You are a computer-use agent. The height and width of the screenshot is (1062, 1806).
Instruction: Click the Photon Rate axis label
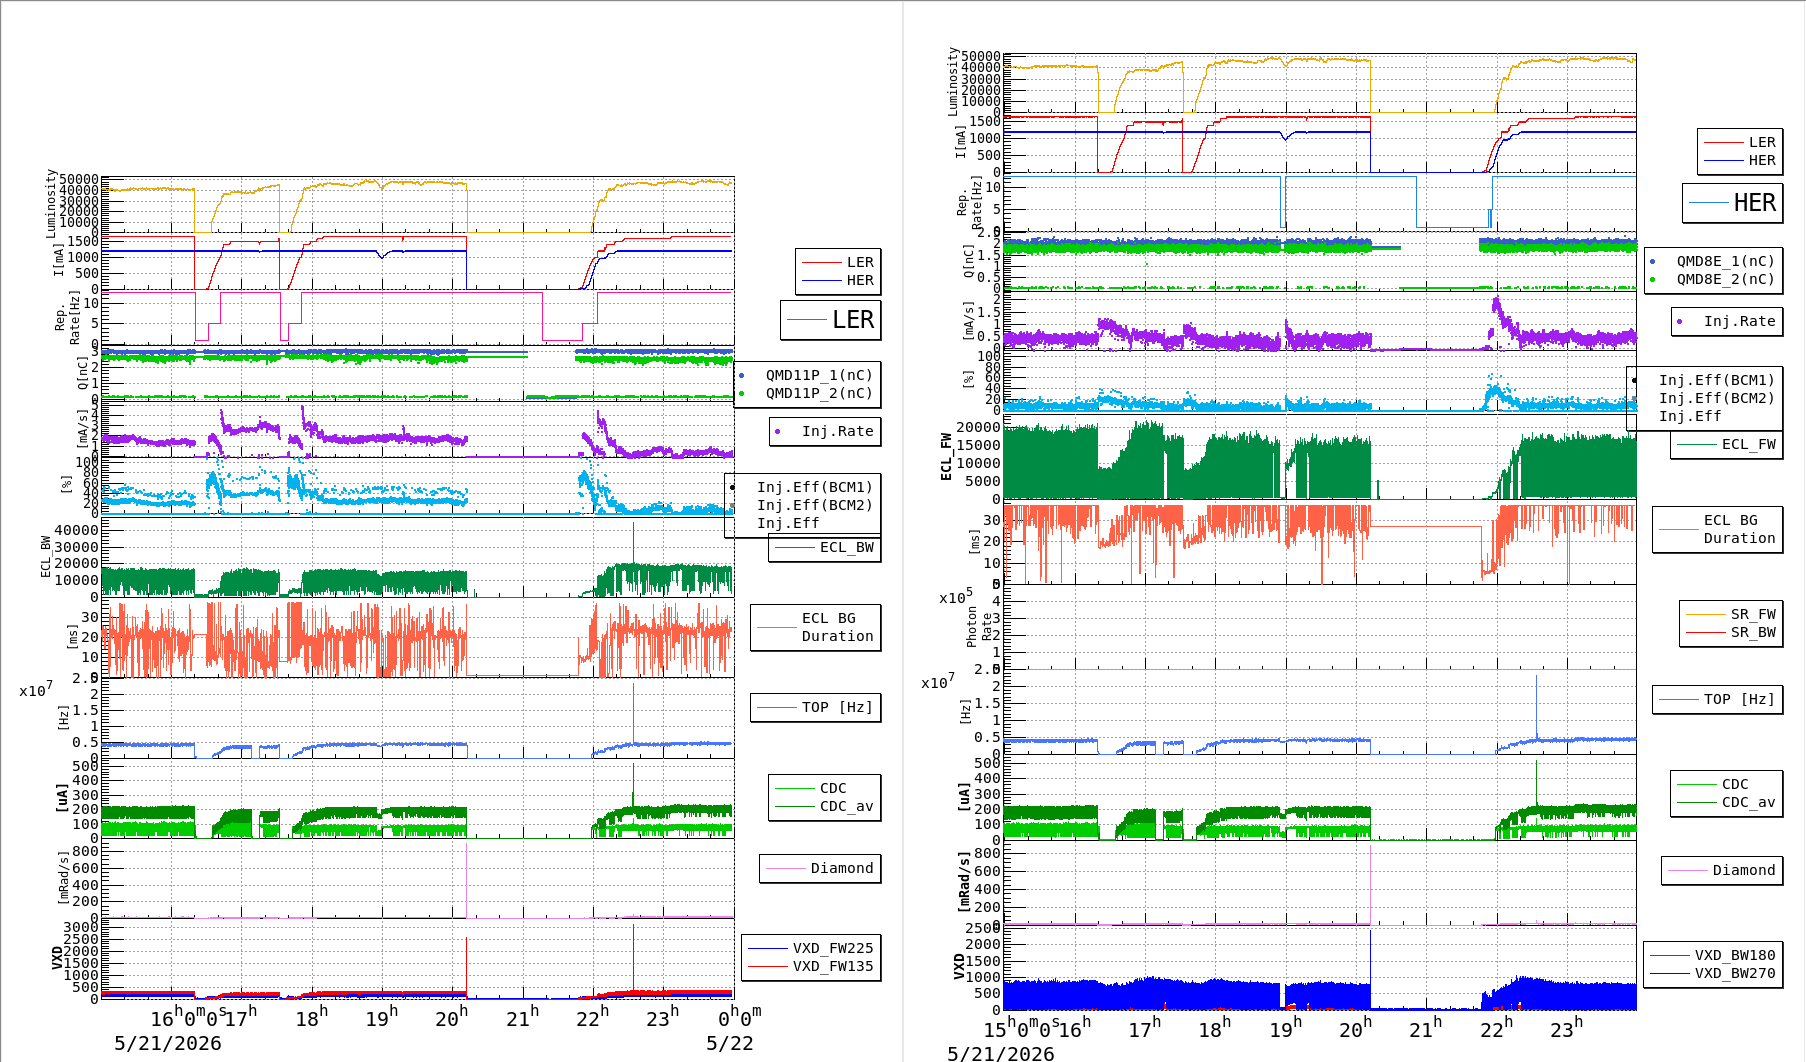coord(979,627)
